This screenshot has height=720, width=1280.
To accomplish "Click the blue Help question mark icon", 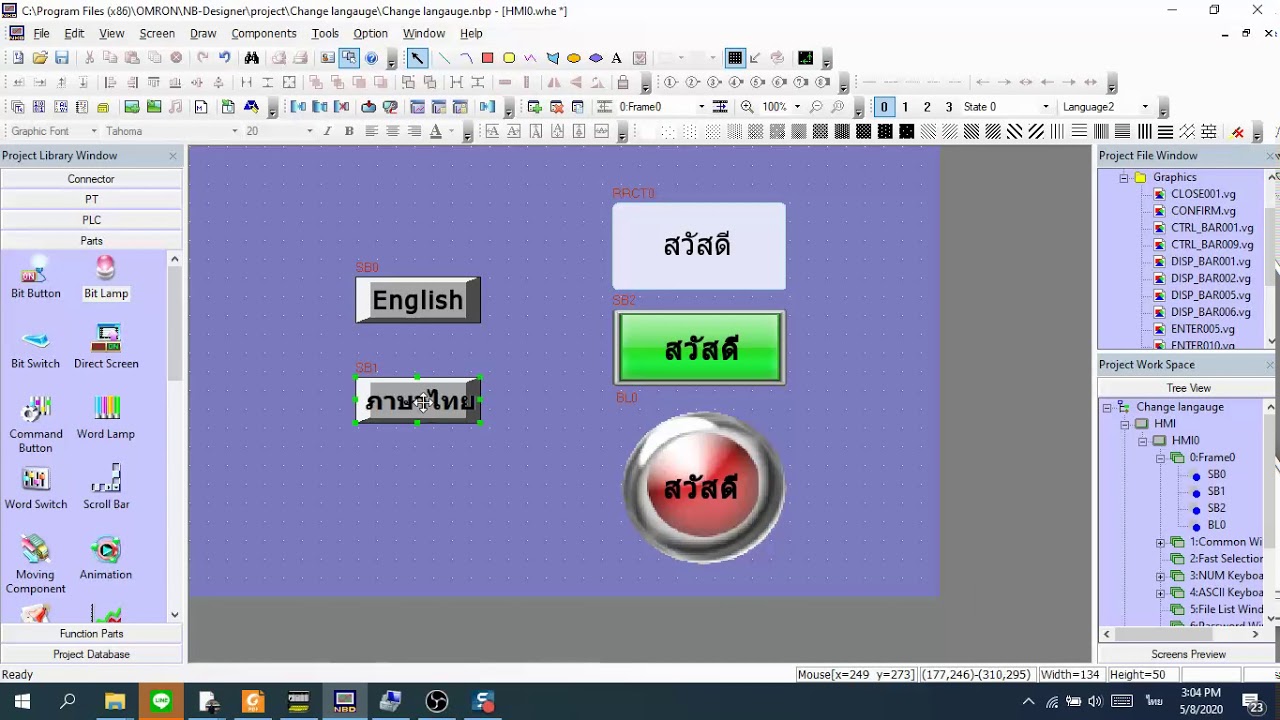I will pos(371,58).
